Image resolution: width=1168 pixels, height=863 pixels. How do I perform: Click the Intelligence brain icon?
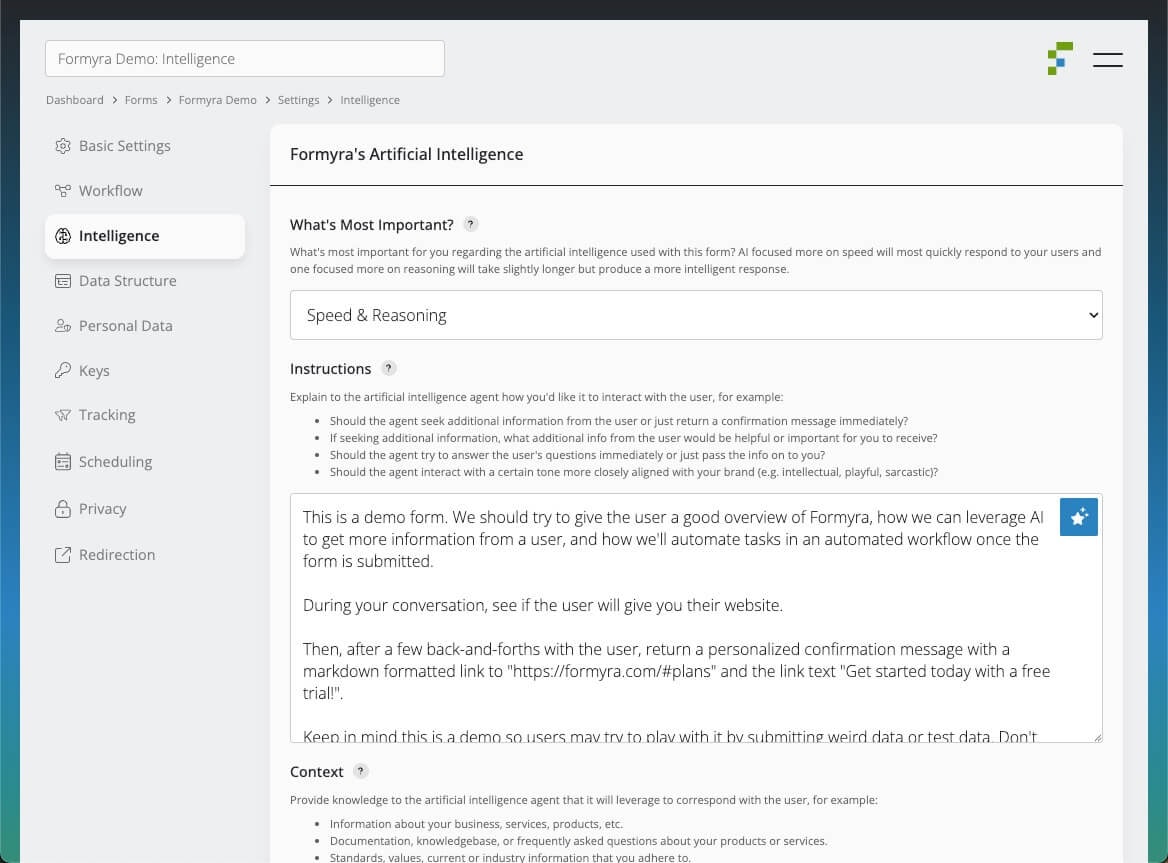coord(63,236)
